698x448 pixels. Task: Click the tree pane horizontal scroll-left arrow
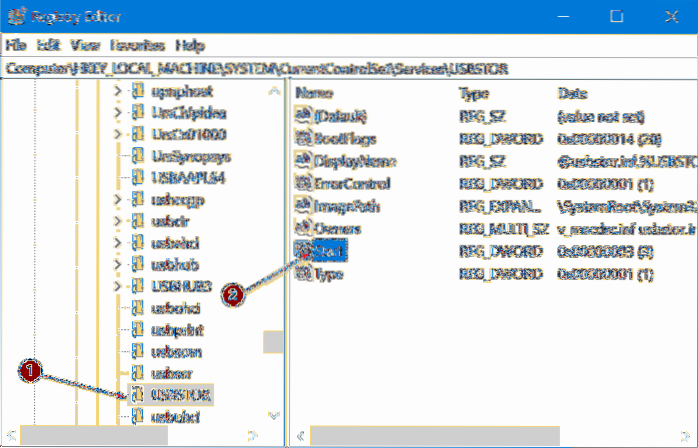click(11, 435)
